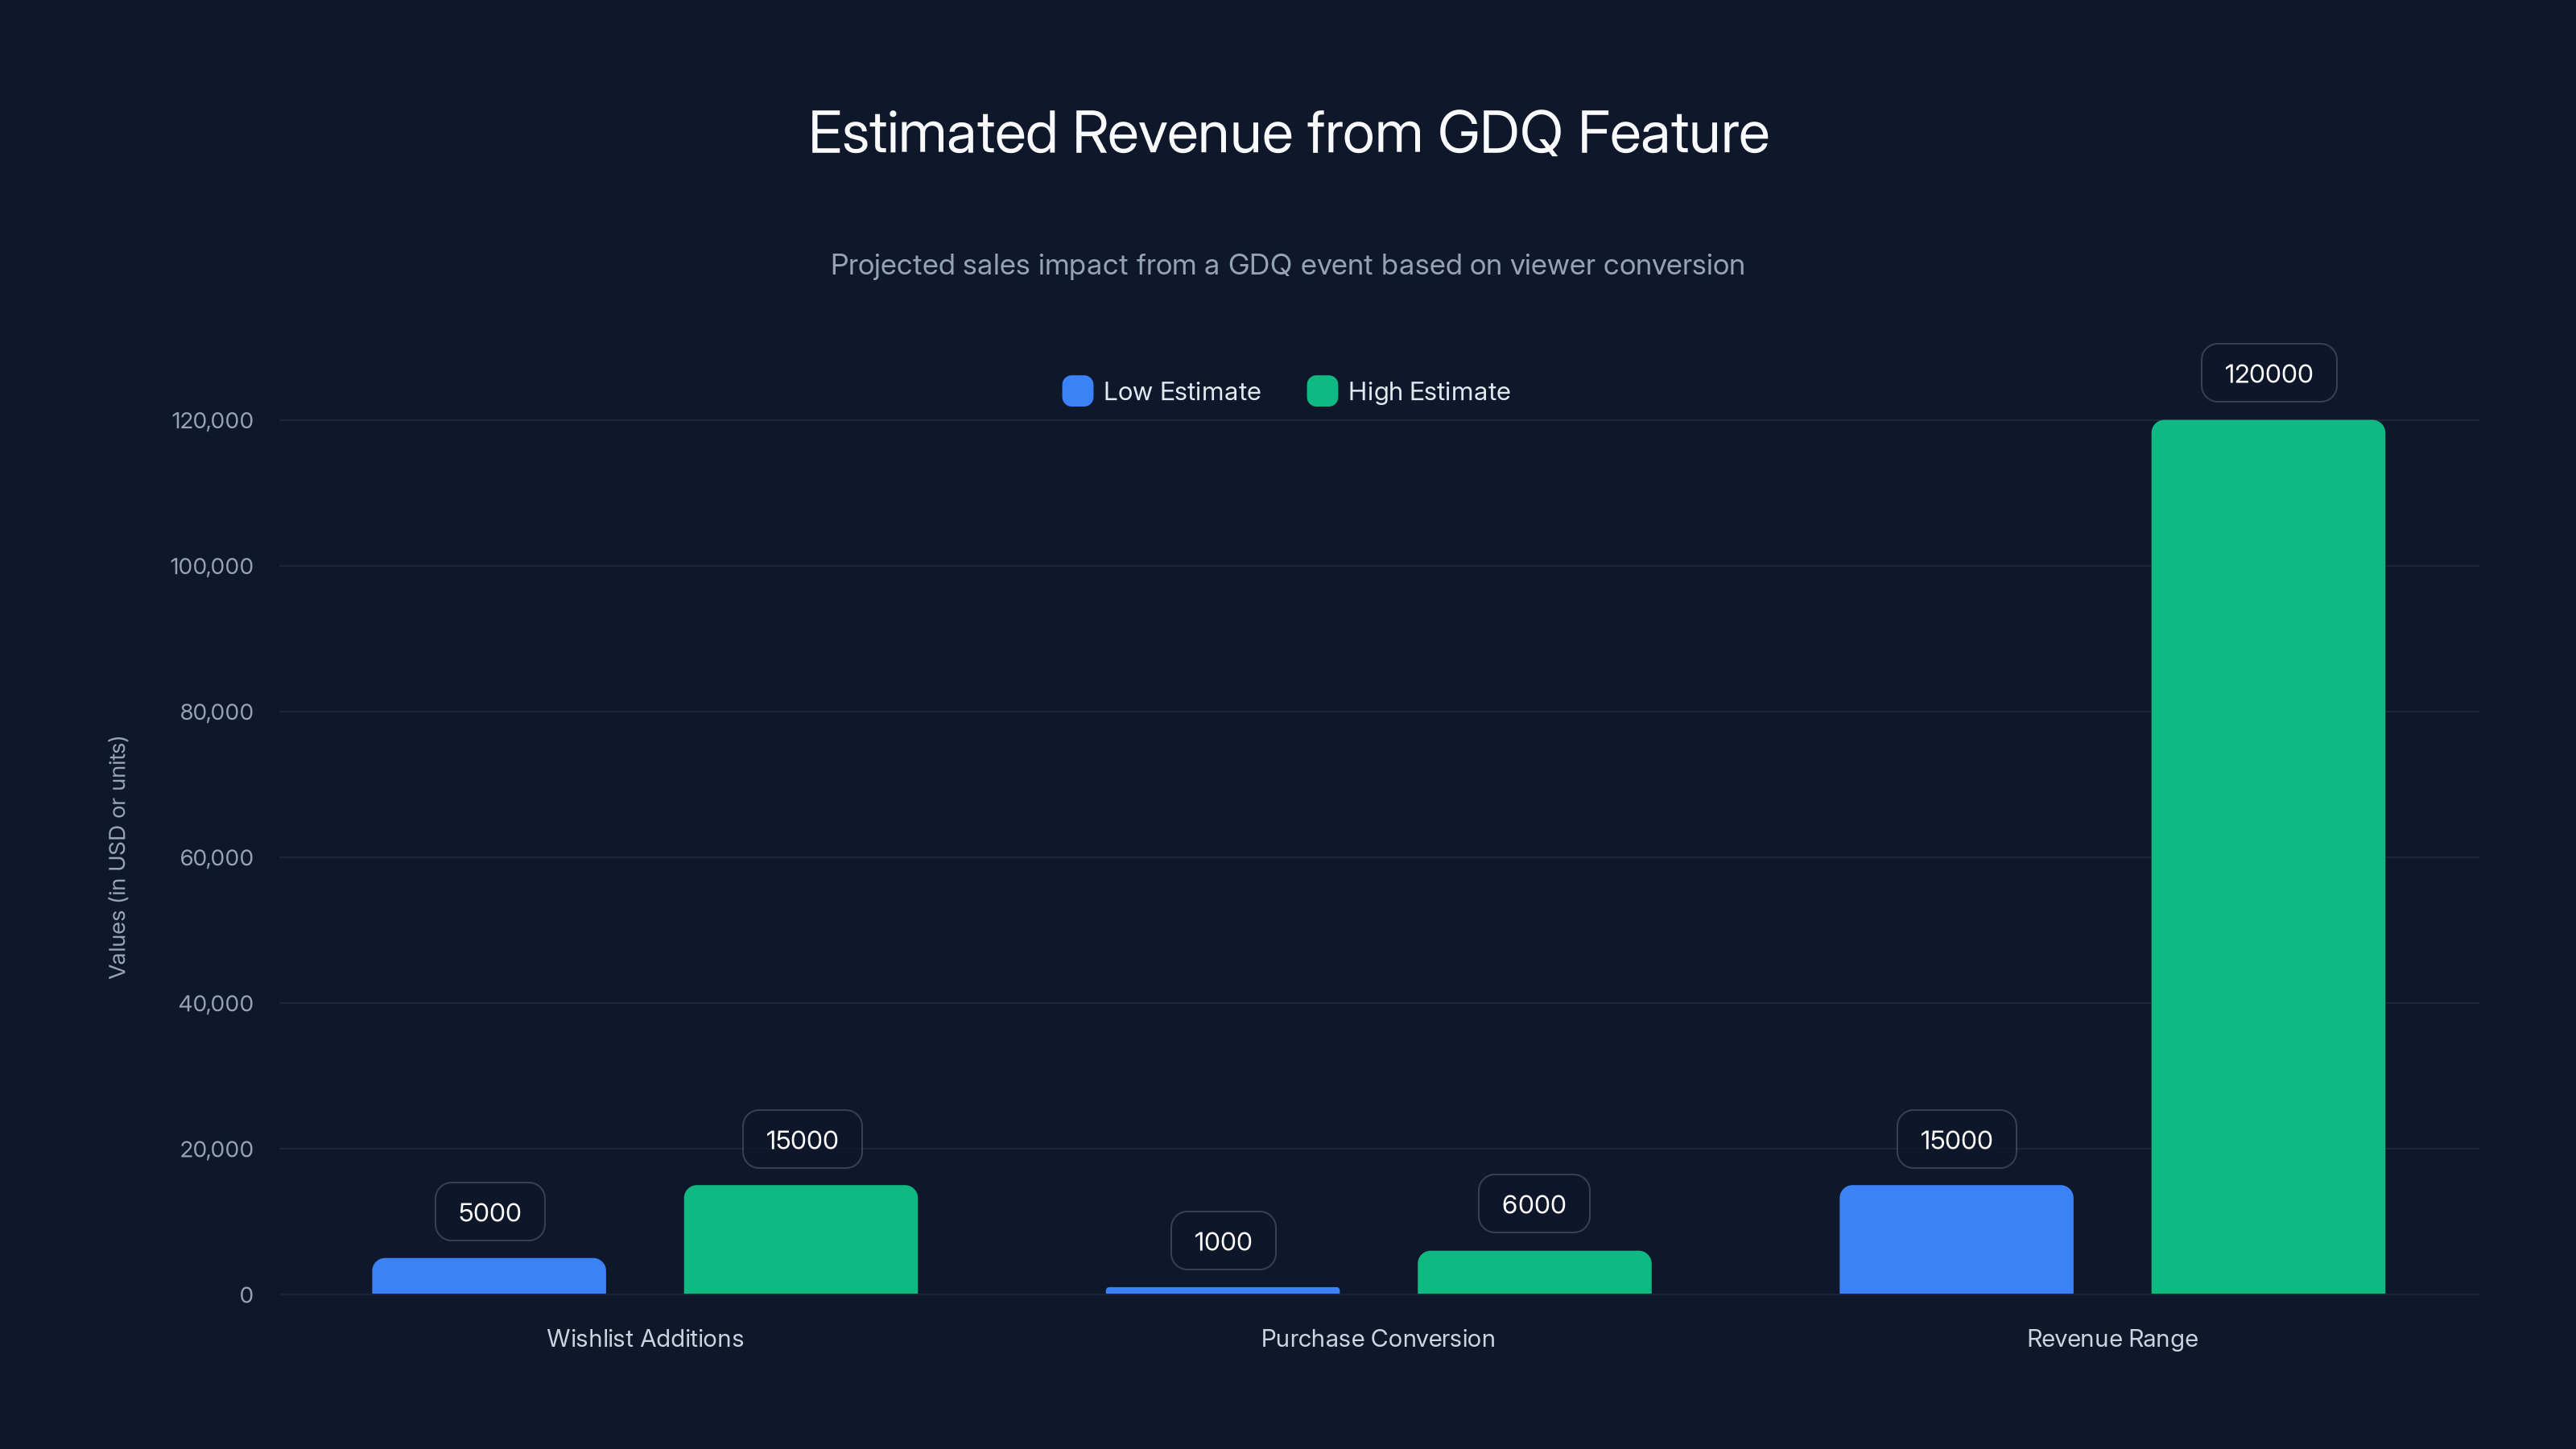
Task: Toggle the High Estimate series visibility
Action: click(1408, 391)
